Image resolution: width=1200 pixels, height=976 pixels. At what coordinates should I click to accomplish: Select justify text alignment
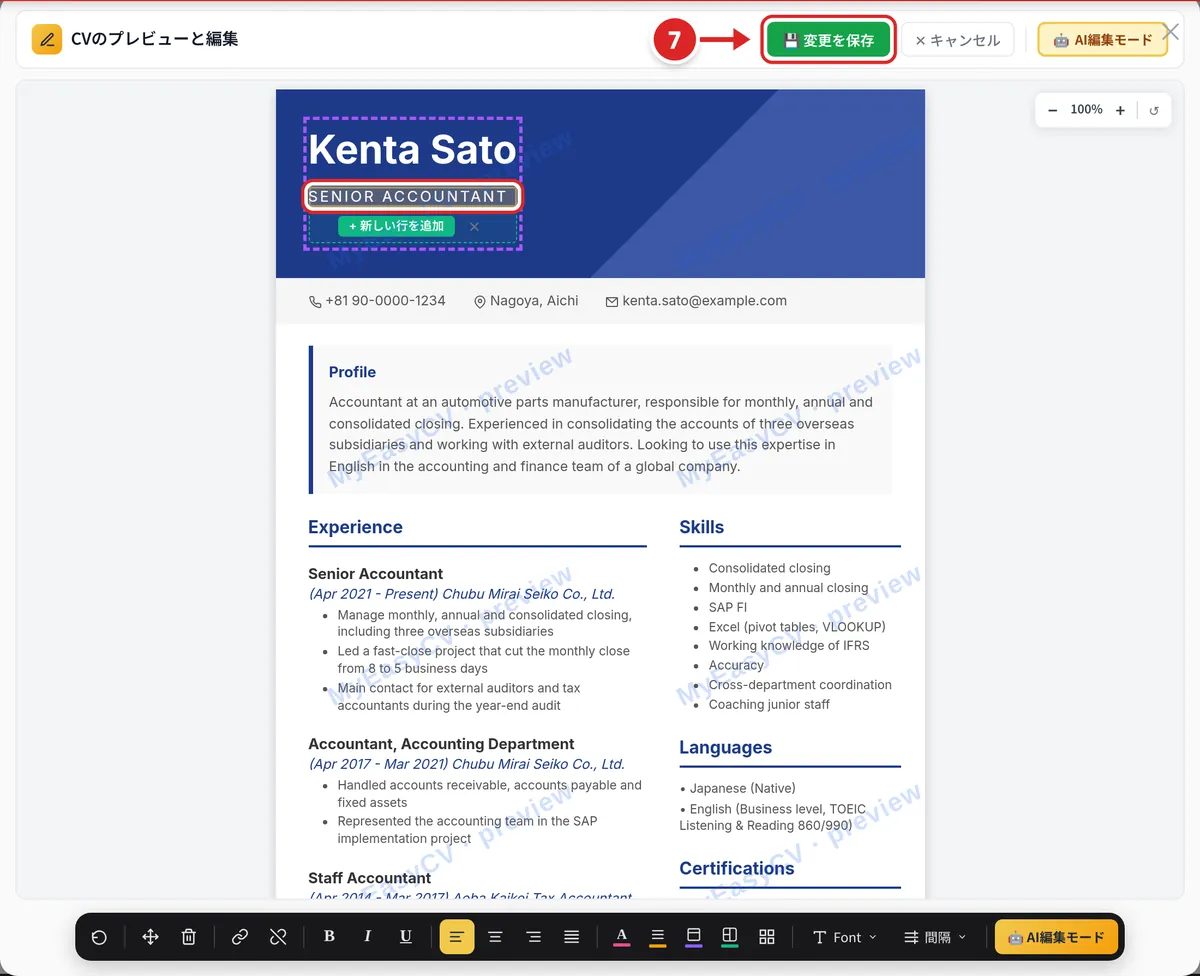click(x=571, y=937)
